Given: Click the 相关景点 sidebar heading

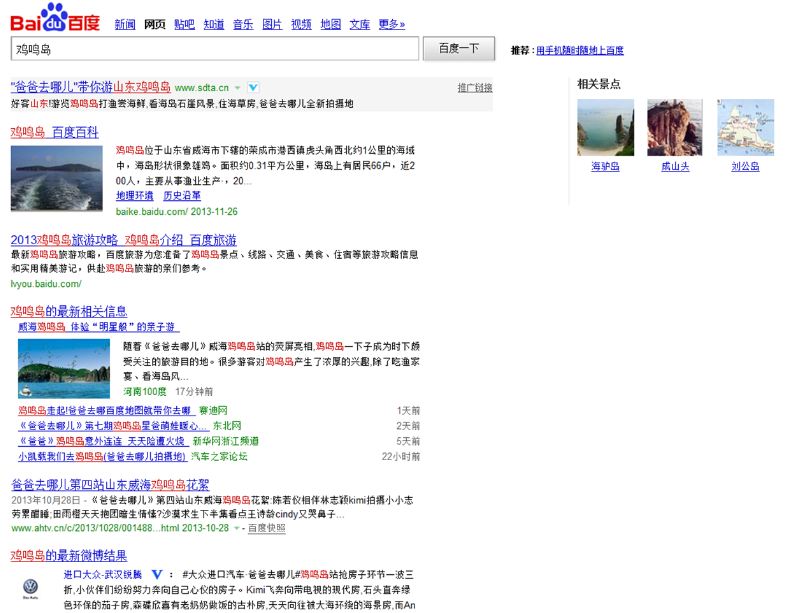Looking at the screenshot, I should point(599,84).
